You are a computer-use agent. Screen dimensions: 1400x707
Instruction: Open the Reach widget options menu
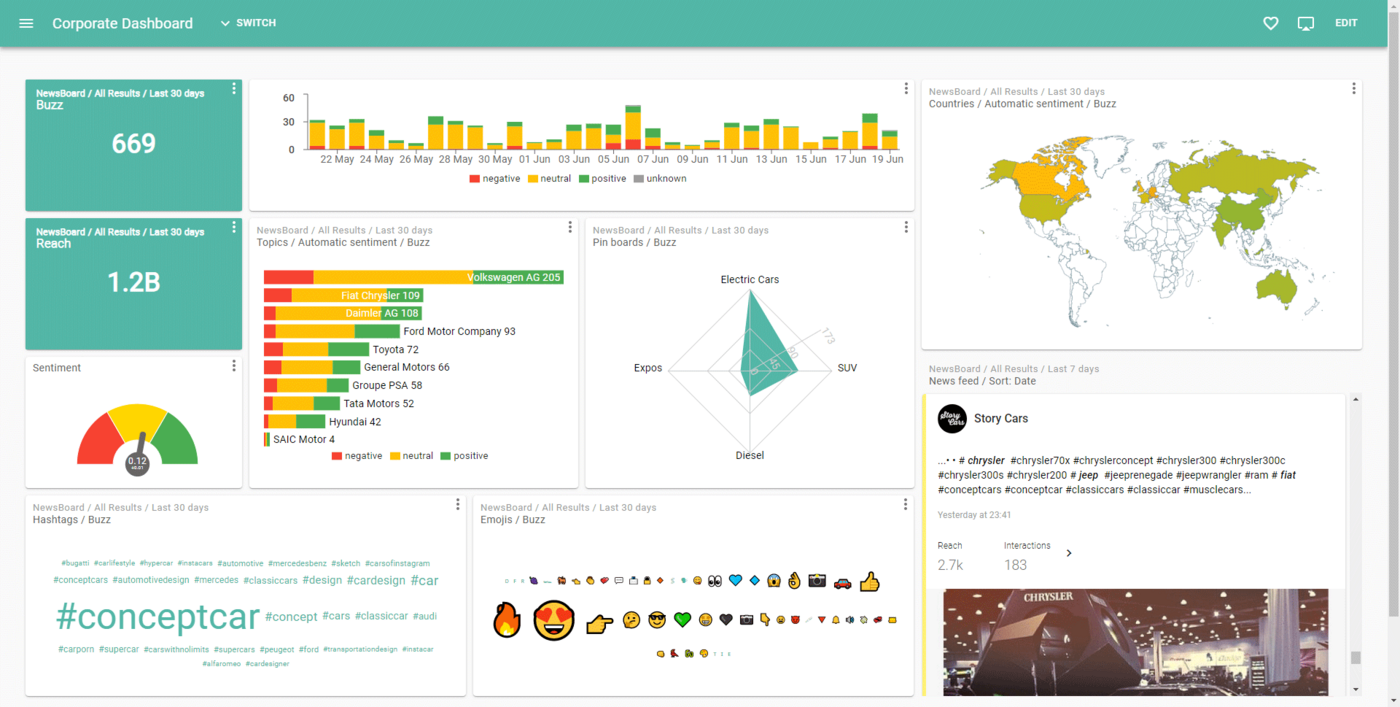pyautogui.click(x=234, y=227)
